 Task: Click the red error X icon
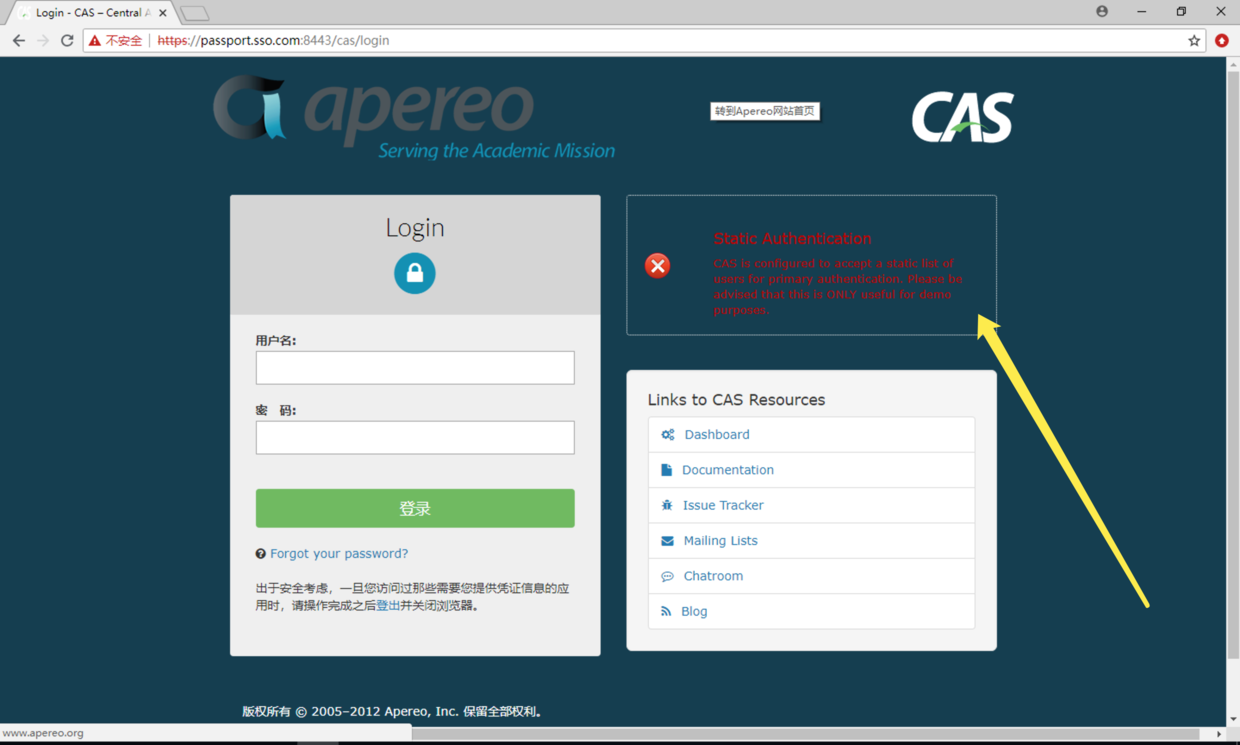tap(658, 265)
